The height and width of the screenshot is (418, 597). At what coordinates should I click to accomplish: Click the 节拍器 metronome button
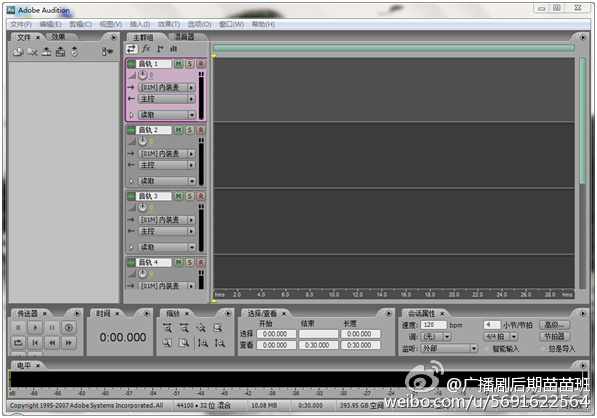(x=554, y=337)
